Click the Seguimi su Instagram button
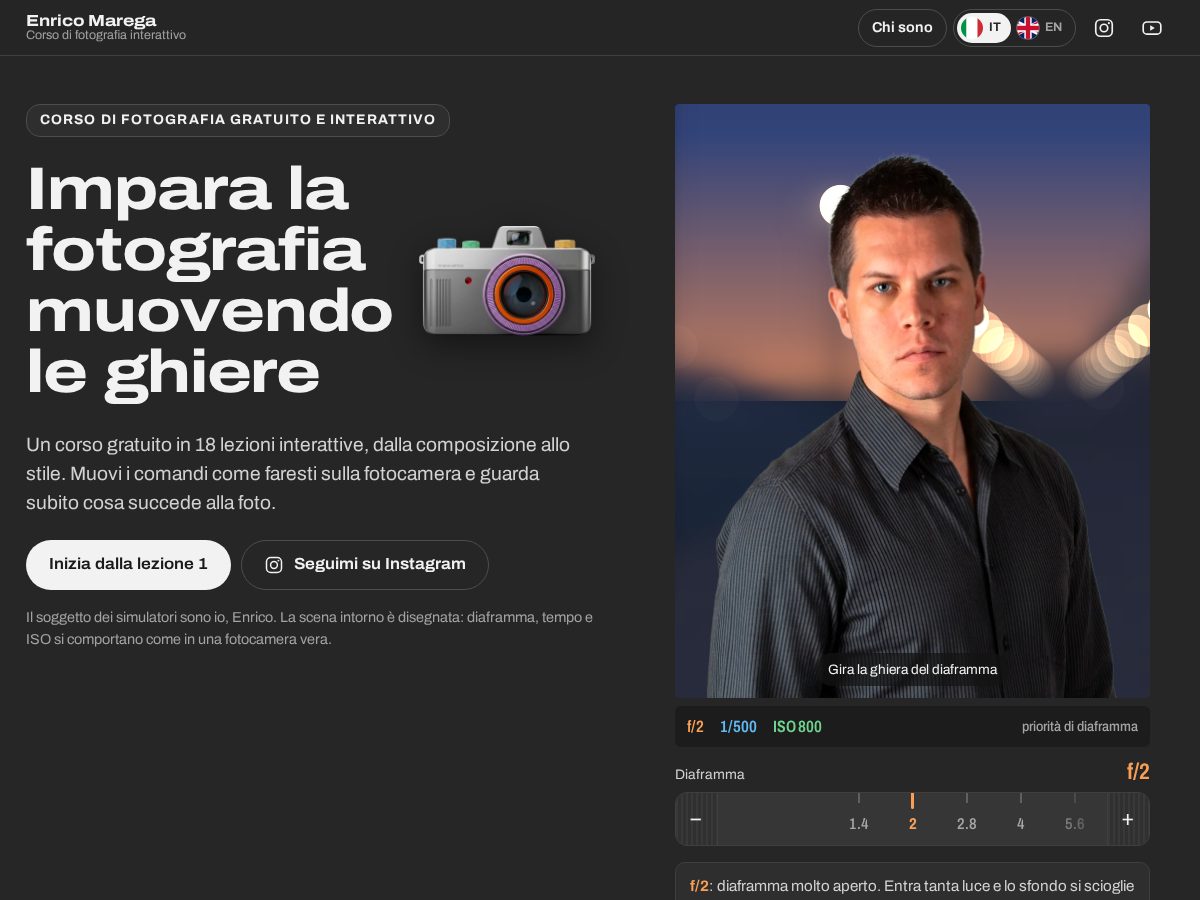This screenshot has width=1200, height=900. [x=365, y=565]
